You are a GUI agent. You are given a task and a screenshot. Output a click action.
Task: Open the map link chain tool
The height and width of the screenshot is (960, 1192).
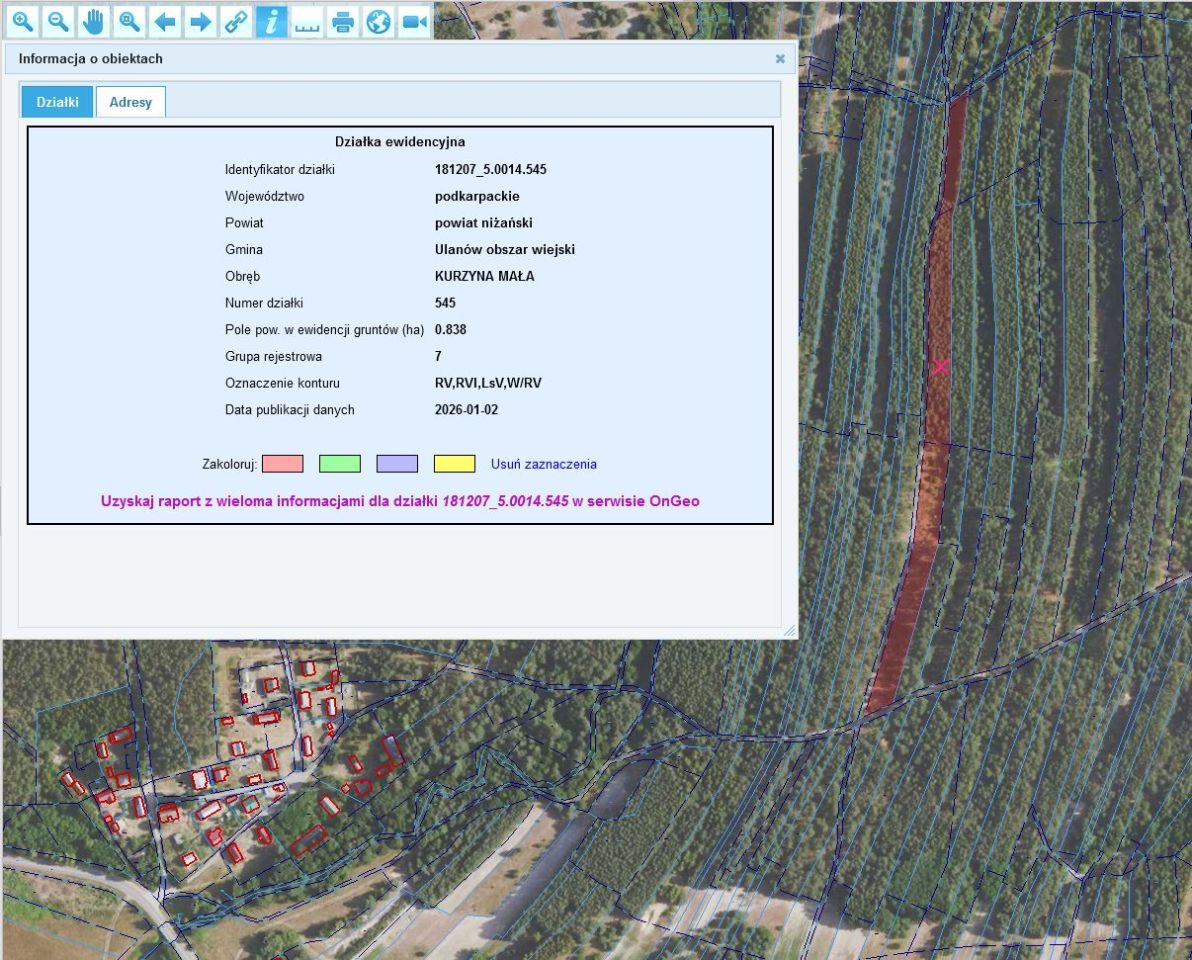(x=236, y=21)
